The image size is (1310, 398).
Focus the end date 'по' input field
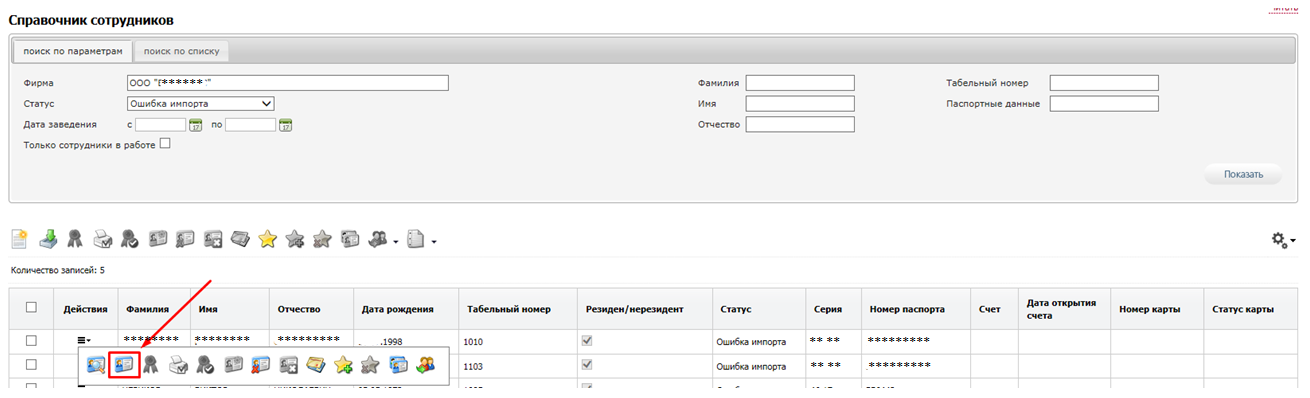[x=250, y=125]
